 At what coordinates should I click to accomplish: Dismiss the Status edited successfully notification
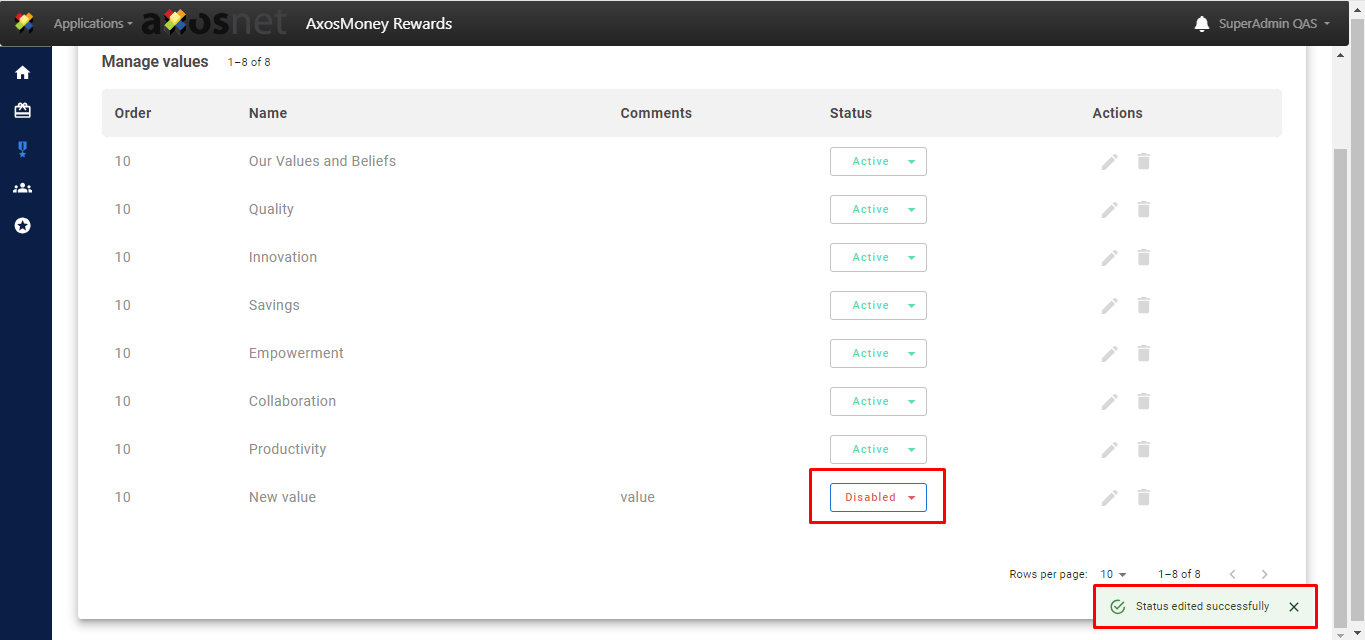point(1294,607)
